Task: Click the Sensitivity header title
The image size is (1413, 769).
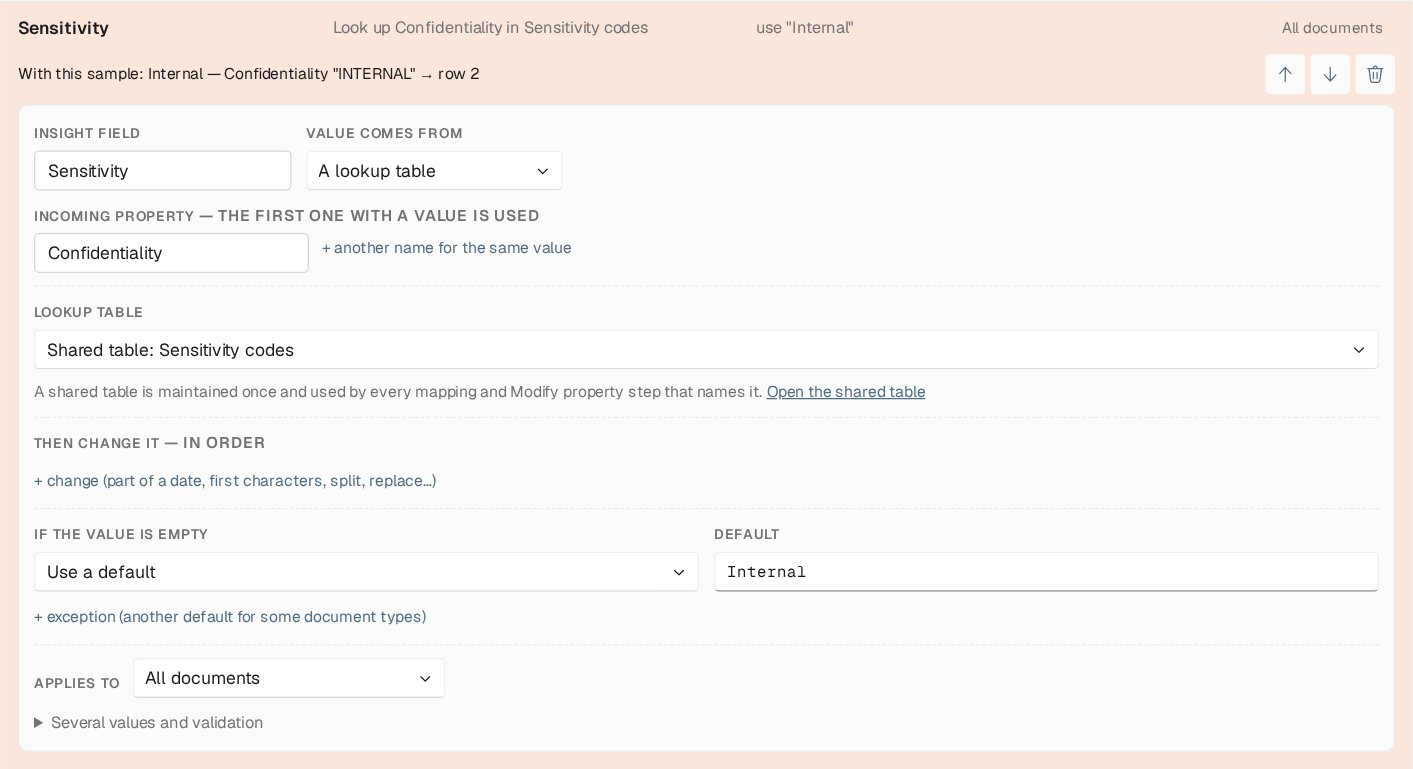Action: pyautogui.click(x=64, y=28)
